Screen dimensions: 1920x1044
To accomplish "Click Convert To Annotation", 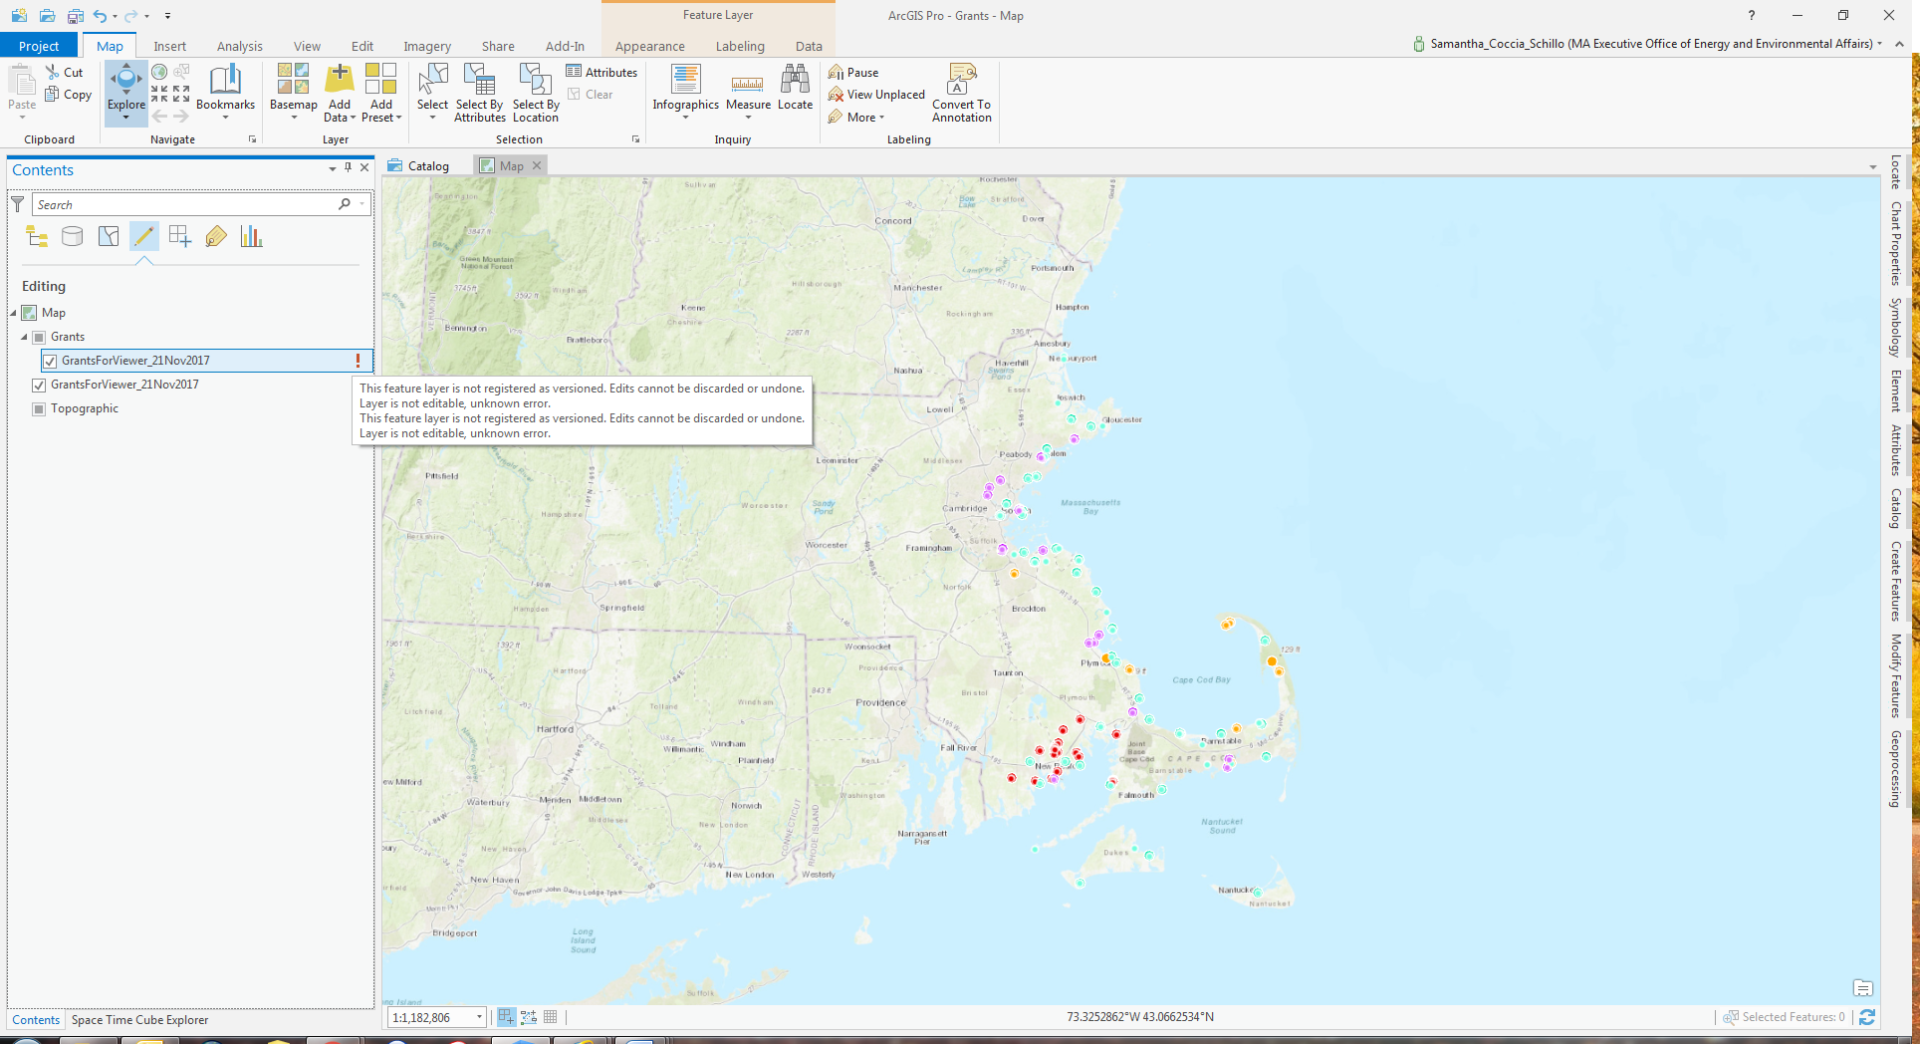I will pyautogui.click(x=961, y=92).
